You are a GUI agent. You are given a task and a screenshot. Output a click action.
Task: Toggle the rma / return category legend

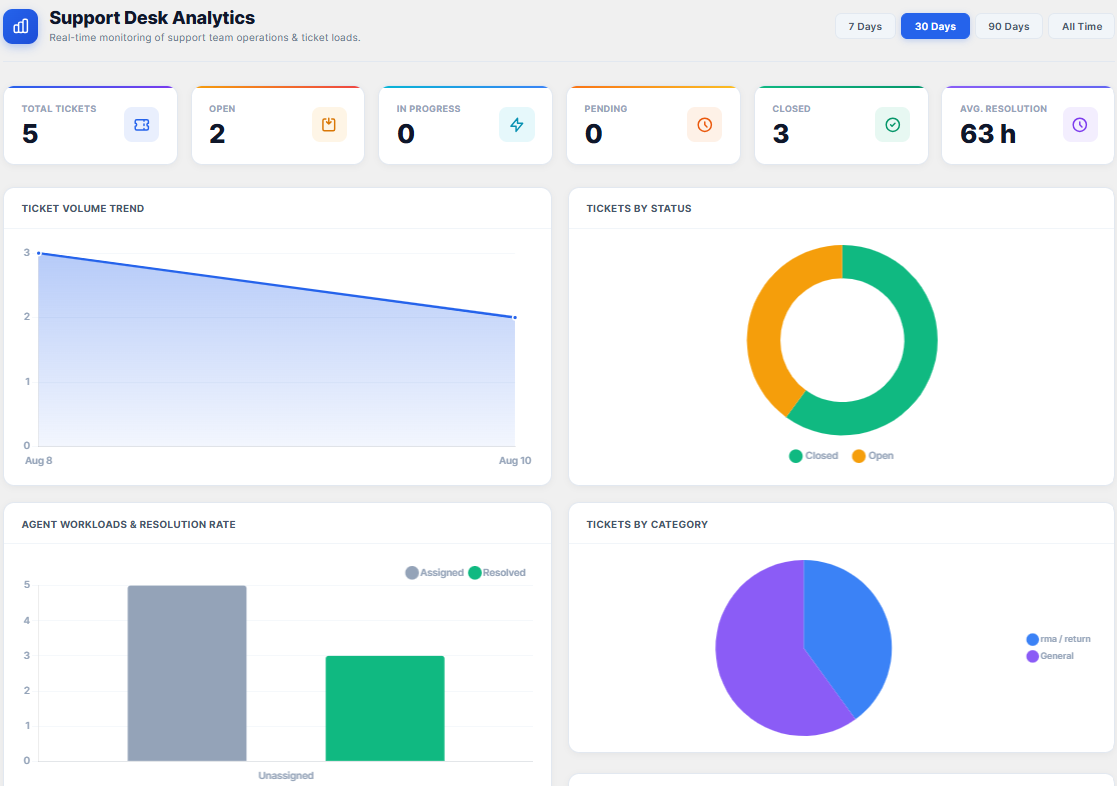(1059, 638)
